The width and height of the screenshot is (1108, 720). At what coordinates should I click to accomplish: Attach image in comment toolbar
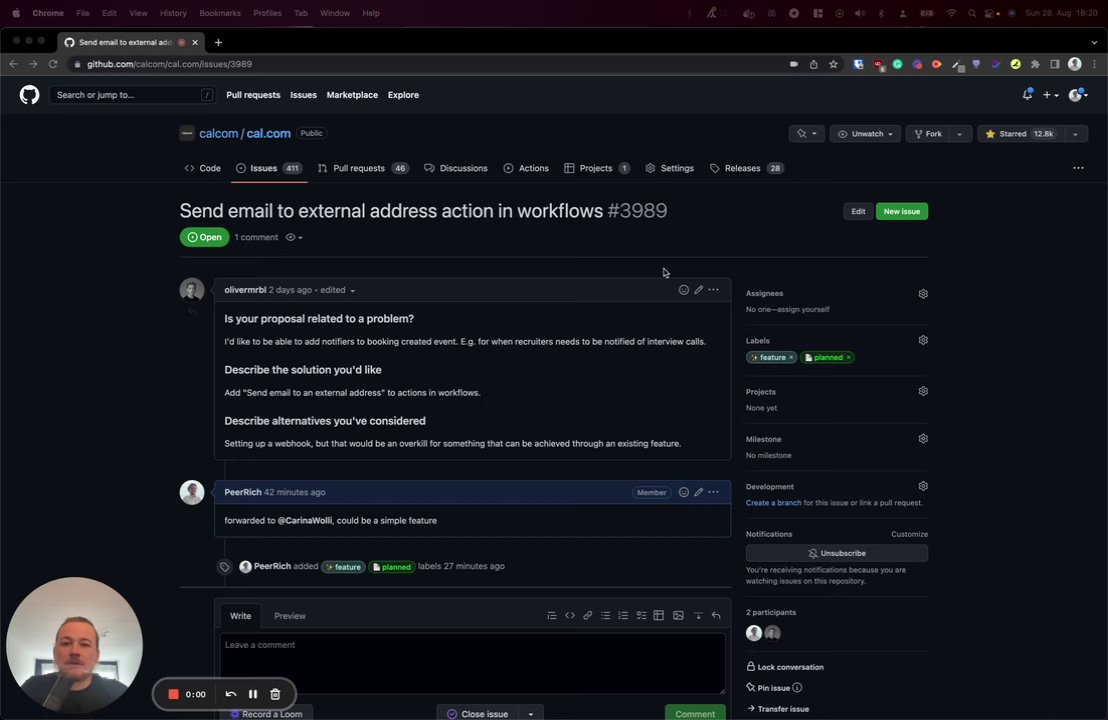click(x=678, y=615)
